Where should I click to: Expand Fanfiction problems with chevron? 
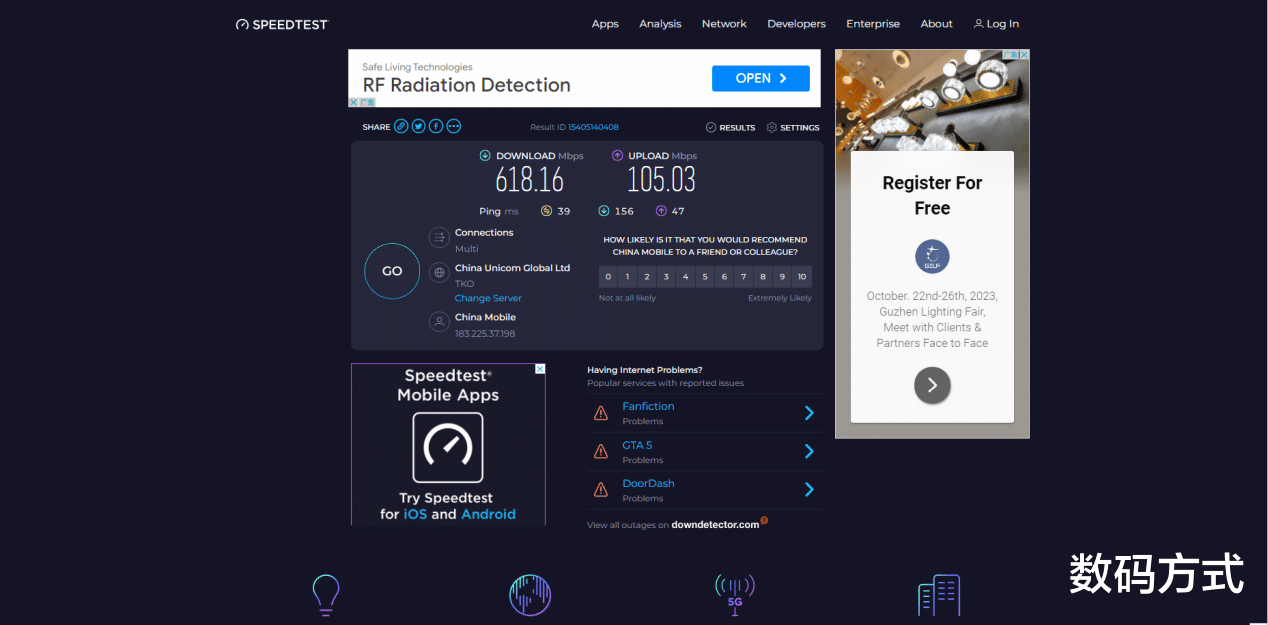pyautogui.click(x=809, y=413)
